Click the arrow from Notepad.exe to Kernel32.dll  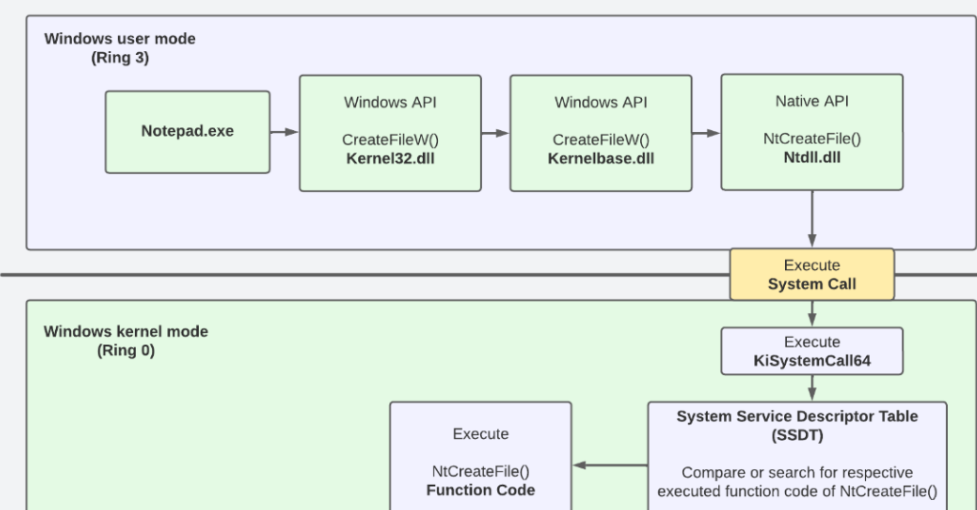coord(284,132)
